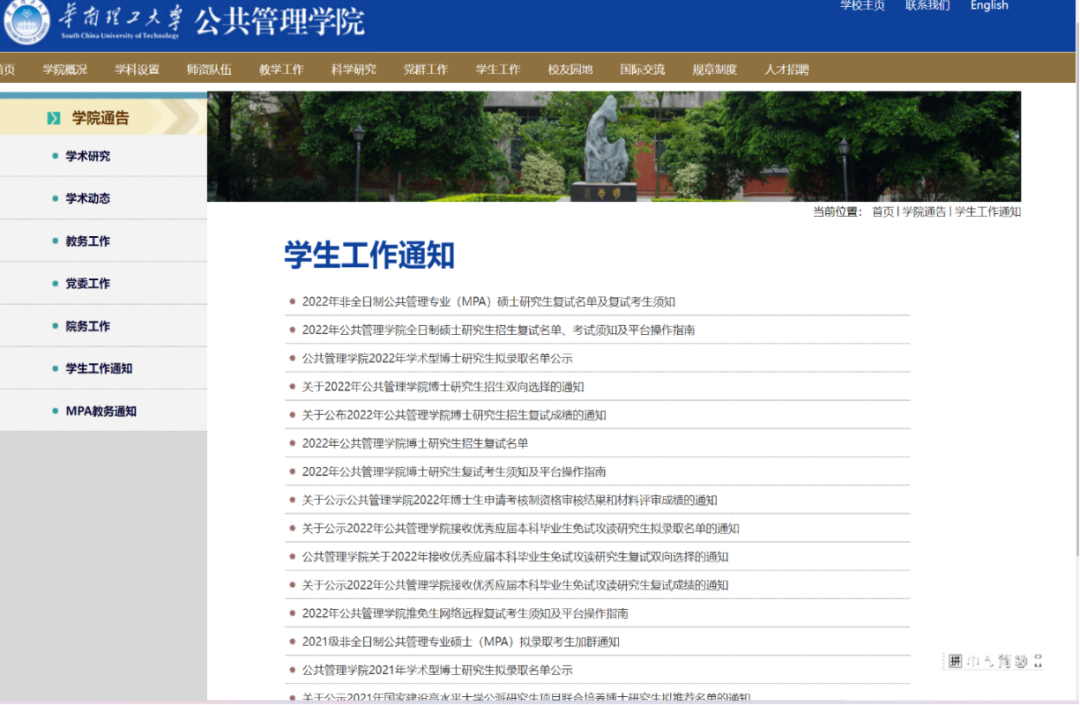1080x705 pixels.
Task: Open 2021级非全日制MPA拟录取考生加群通知
Action: click(461, 642)
